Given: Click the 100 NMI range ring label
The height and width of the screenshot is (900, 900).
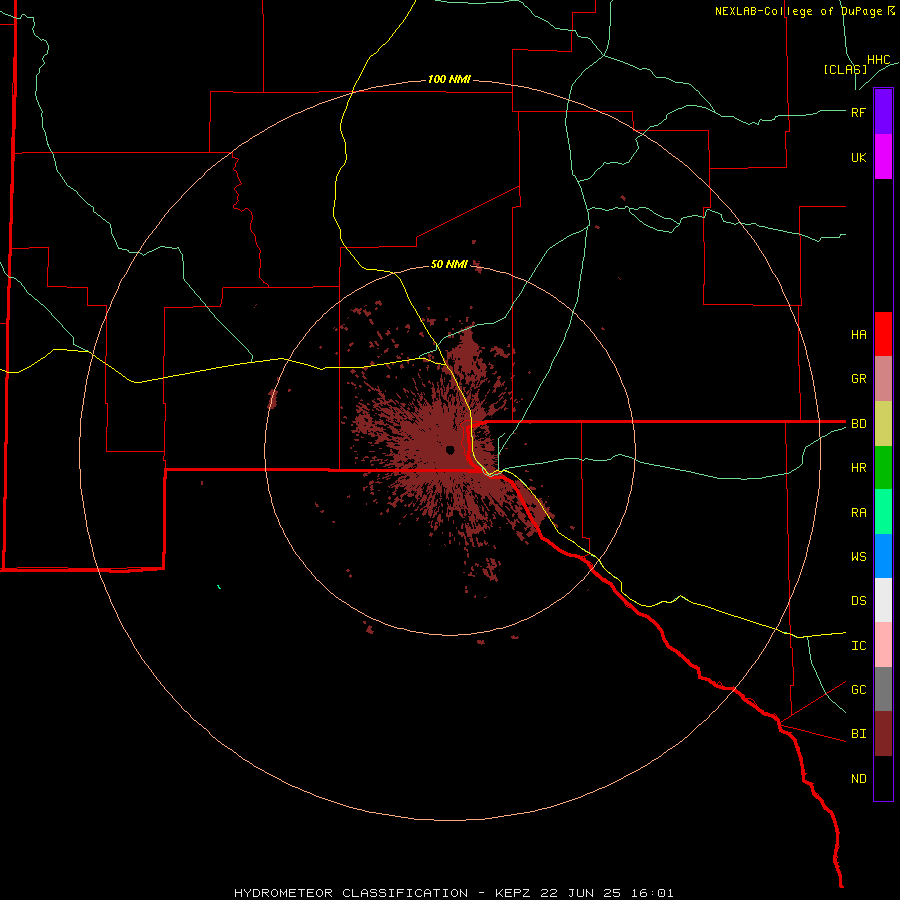Looking at the screenshot, I should point(449,79).
